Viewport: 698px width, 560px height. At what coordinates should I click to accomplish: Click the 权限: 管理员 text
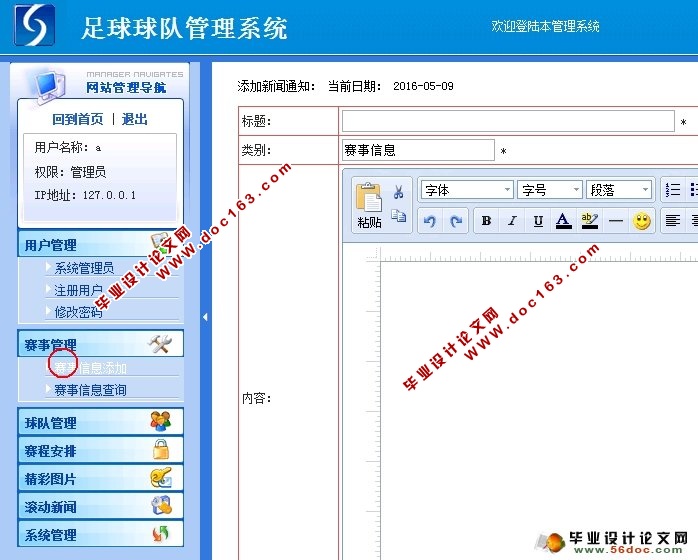point(70,172)
